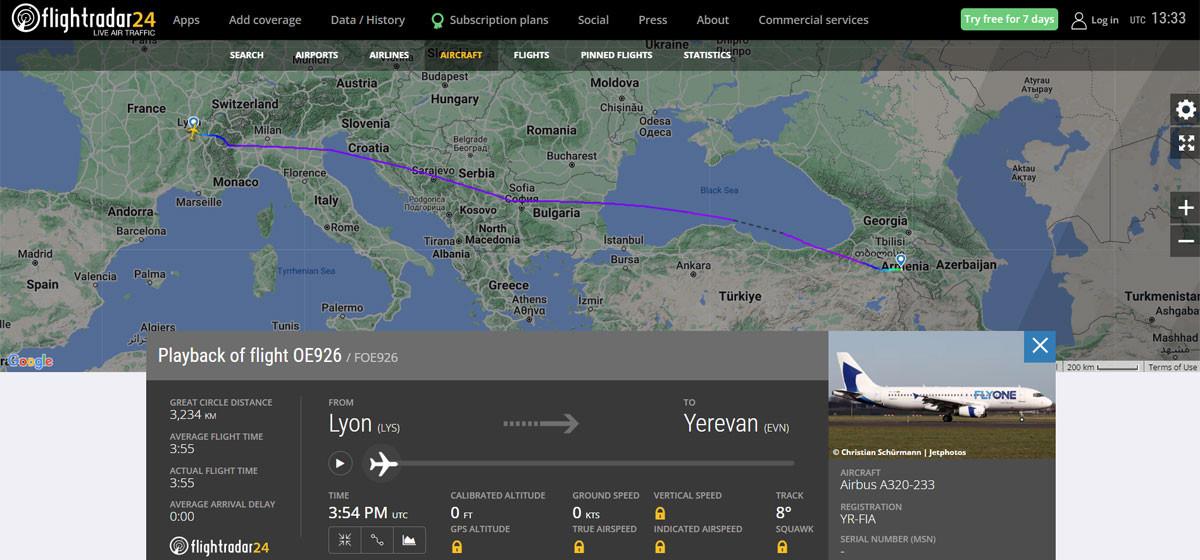Click the center-on-aircraft icon button
1200x560 pixels.
click(344, 540)
